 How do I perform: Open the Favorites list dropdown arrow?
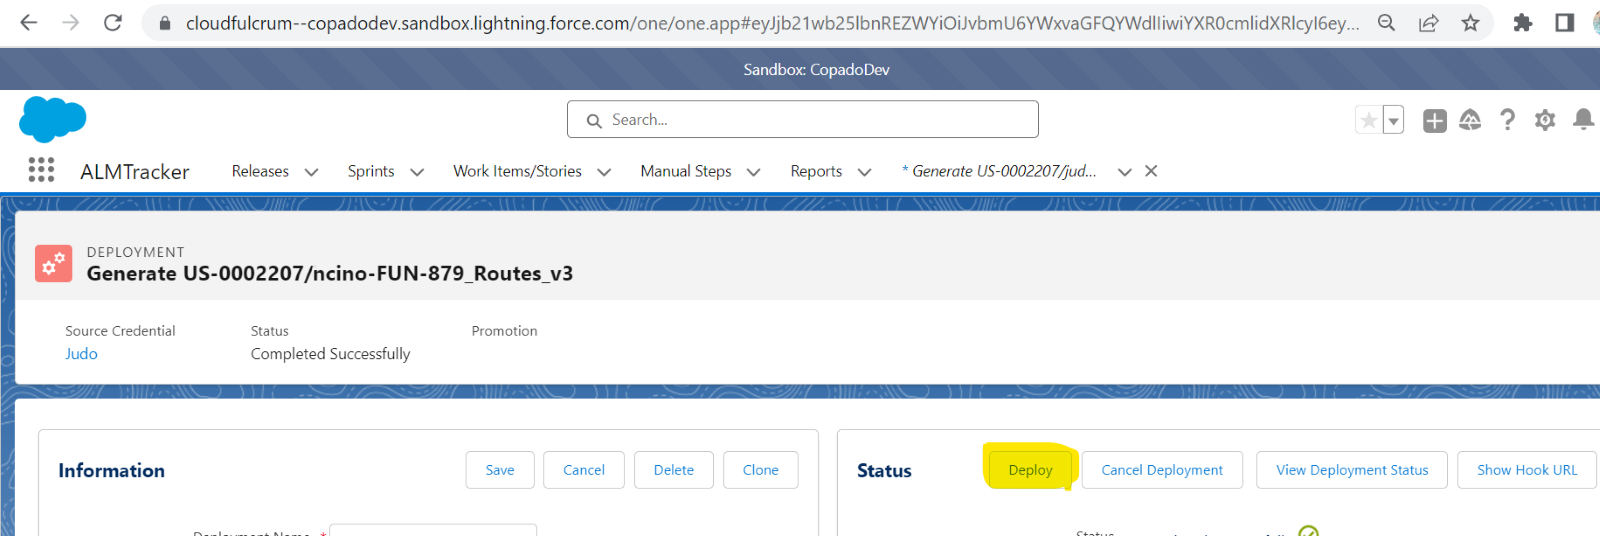pos(1393,120)
